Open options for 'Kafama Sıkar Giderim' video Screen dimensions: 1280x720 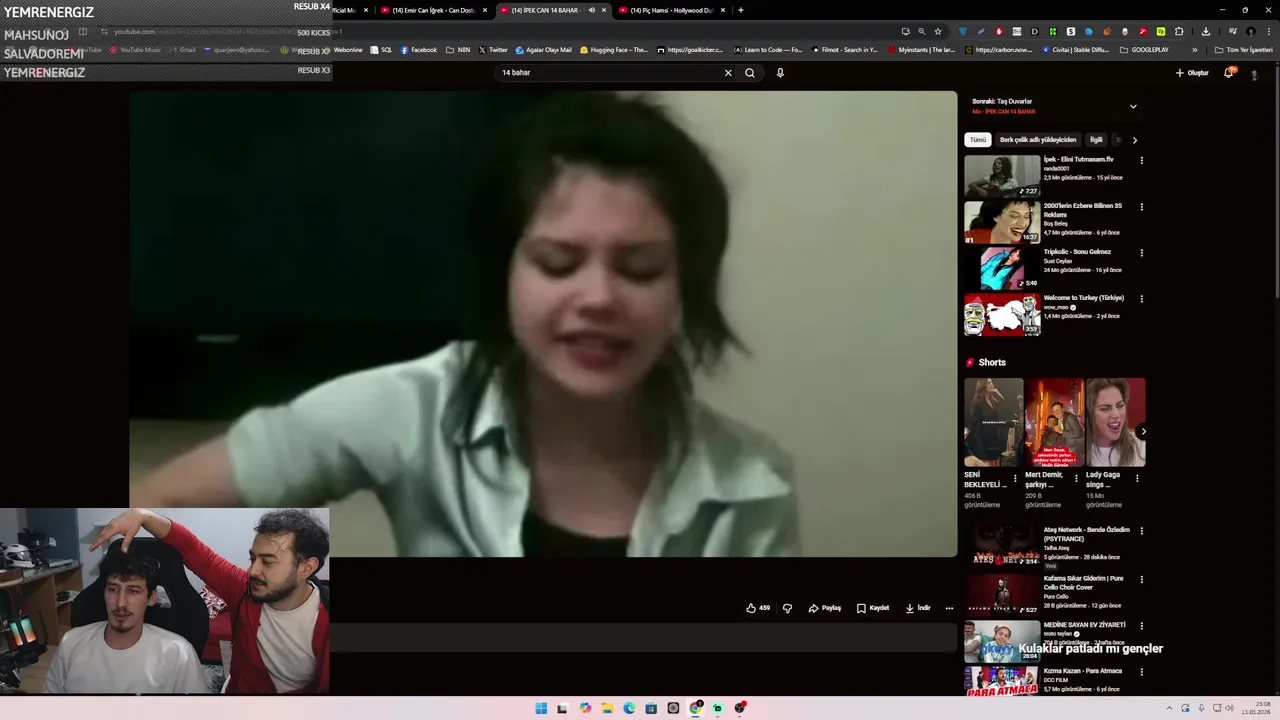pyautogui.click(x=1141, y=579)
